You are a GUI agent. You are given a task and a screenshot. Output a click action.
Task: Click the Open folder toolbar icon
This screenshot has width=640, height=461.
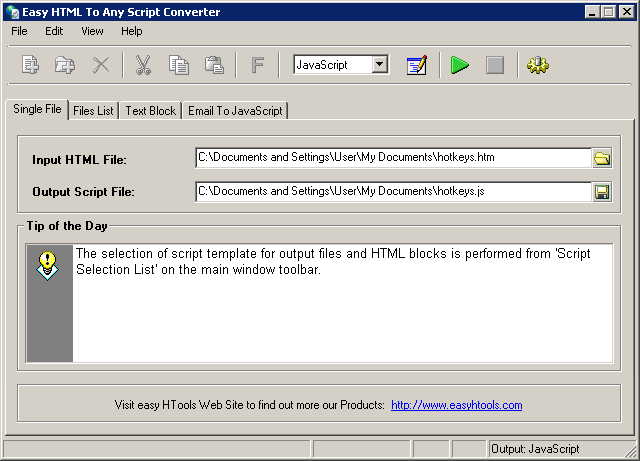tap(65, 65)
